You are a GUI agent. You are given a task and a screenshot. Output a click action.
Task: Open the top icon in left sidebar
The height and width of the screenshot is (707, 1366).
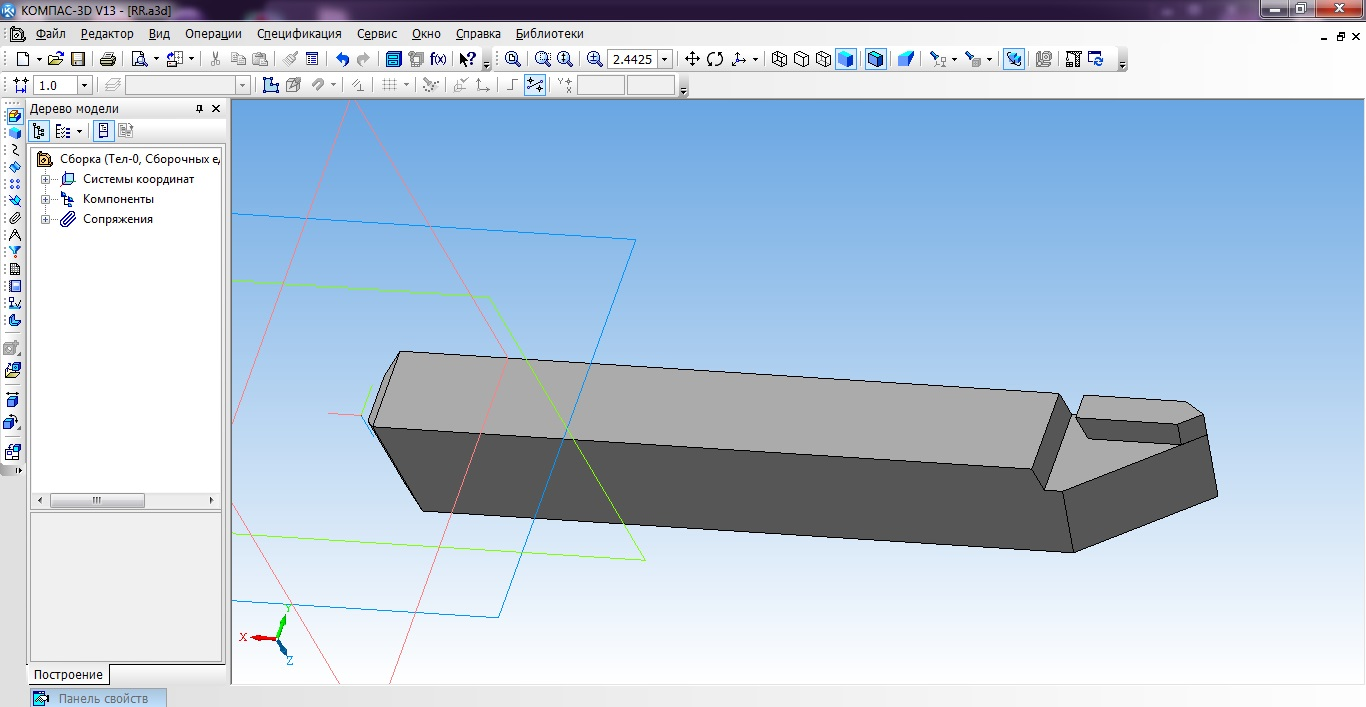click(x=14, y=116)
